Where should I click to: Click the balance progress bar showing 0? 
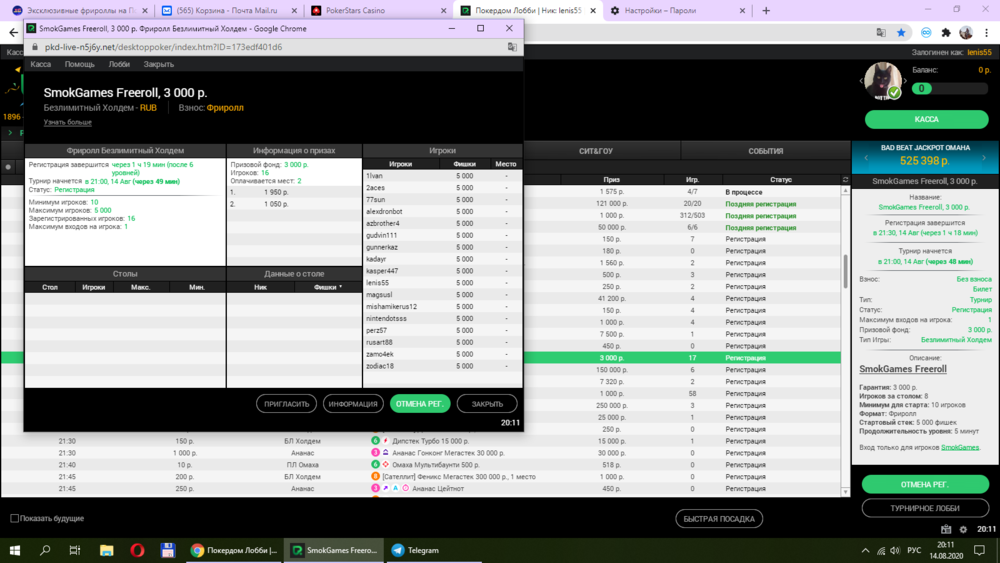[950, 89]
